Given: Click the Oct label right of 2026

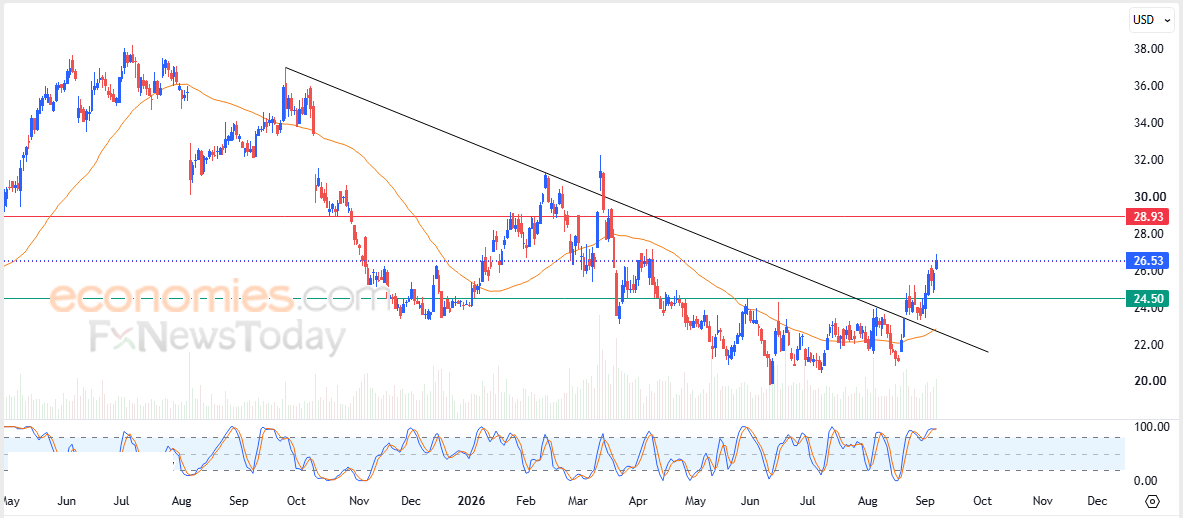Looking at the screenshot, I should pyautogui.click(x=982, y=501).
